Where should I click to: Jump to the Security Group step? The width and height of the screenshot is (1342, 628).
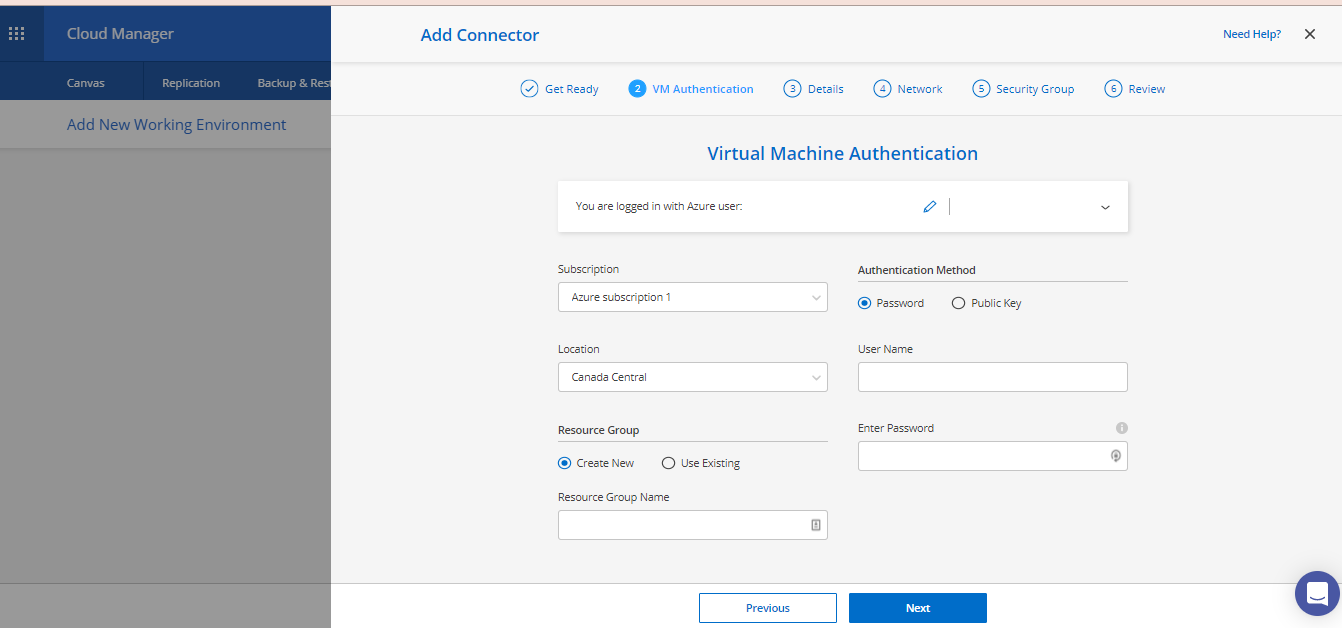click(x=1023, y=89)
